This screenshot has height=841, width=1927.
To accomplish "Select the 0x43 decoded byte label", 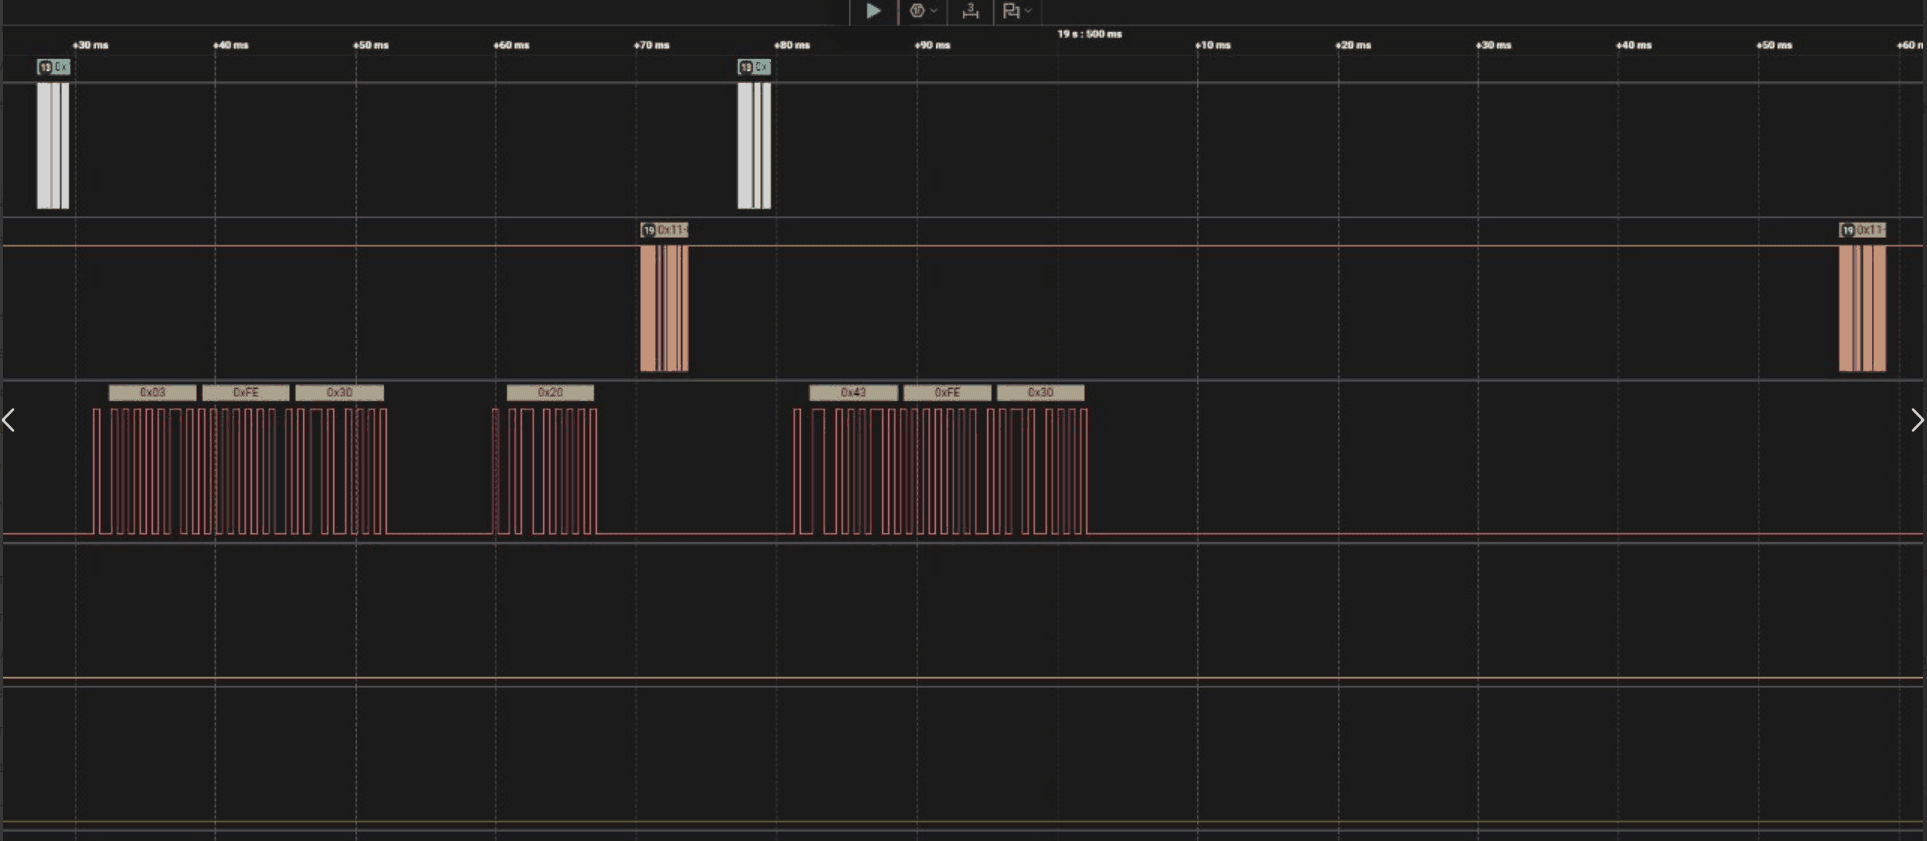I will (x=853, y=393).
